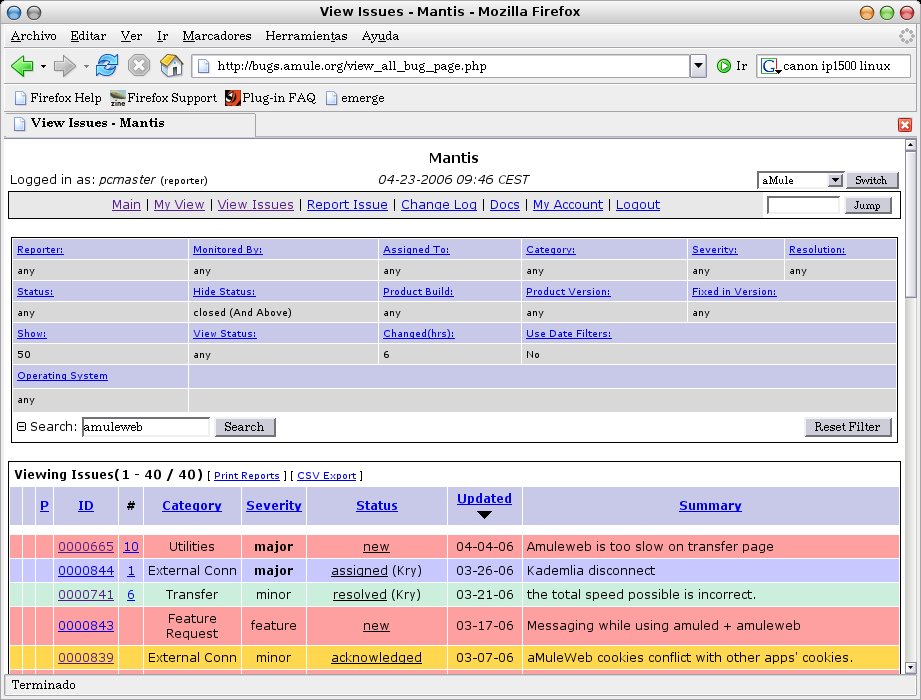Click the Google search engine icon
The image size is (921, 700).
pos(769,66)
